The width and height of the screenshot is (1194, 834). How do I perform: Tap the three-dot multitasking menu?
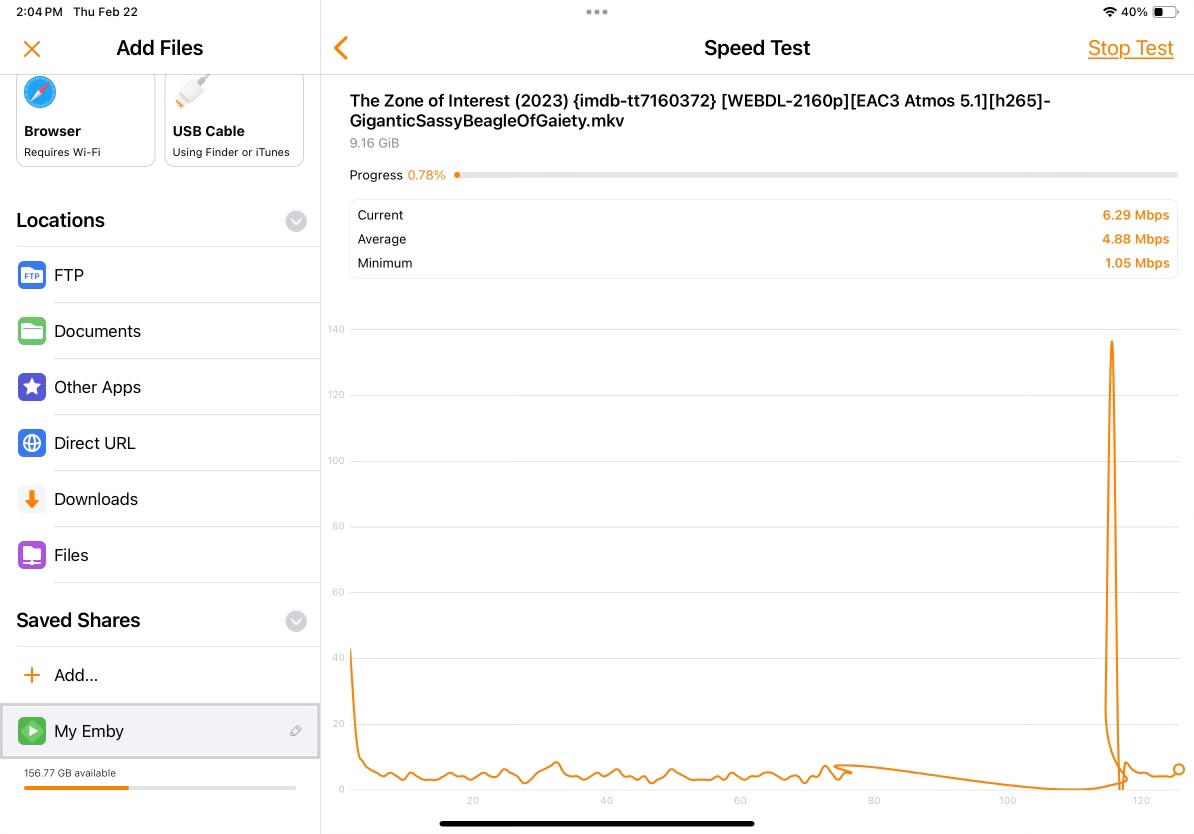click(x=597, y=12)
